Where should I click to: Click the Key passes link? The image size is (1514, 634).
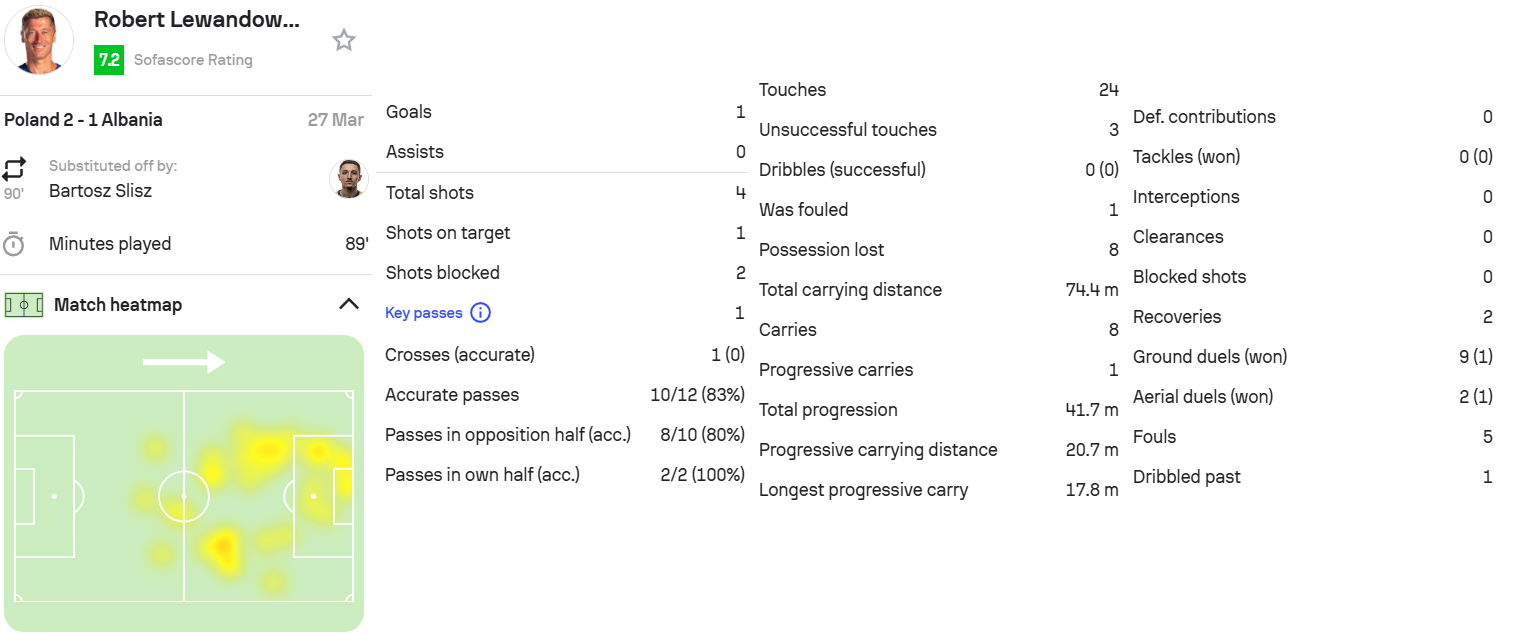click(424, 313)
